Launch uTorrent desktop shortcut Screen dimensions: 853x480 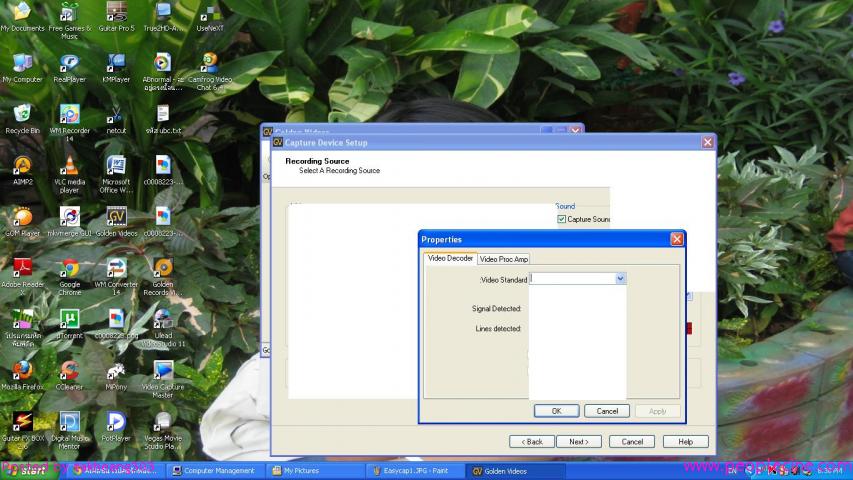70,324
